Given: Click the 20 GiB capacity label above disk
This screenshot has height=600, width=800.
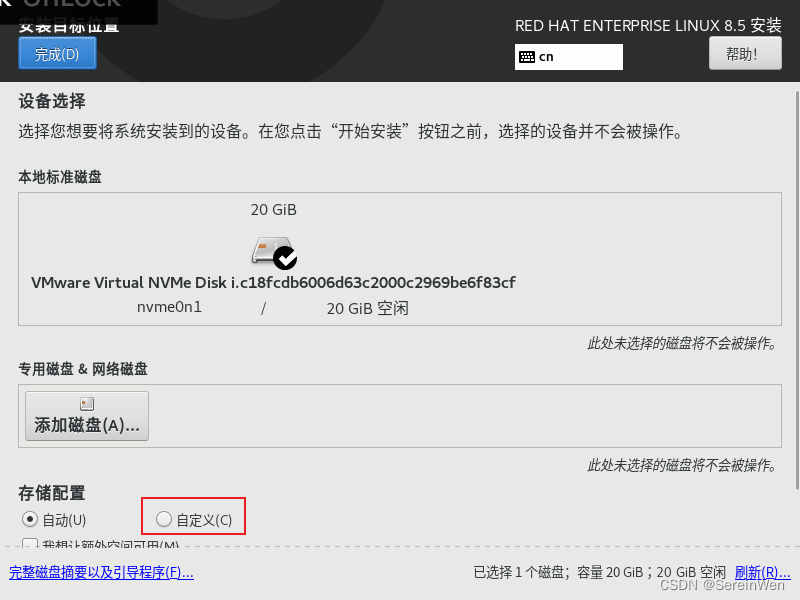Looking at the screenshot, I should [273, 210].
